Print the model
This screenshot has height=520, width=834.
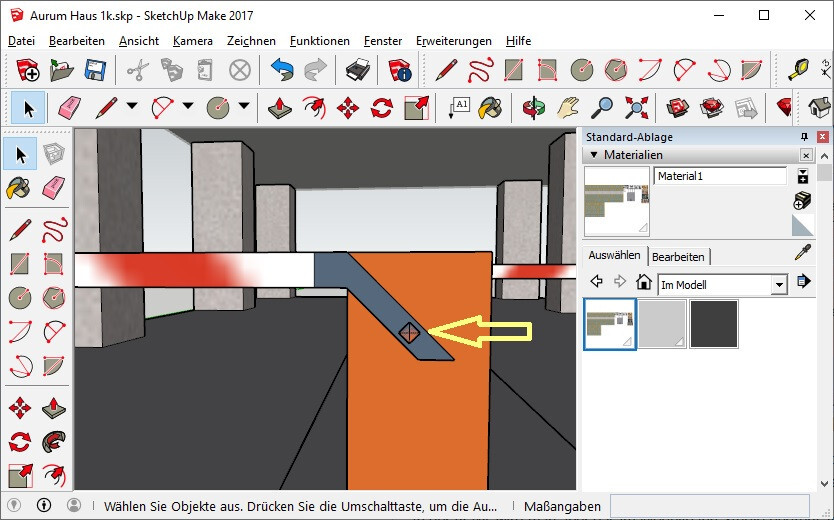357,70
